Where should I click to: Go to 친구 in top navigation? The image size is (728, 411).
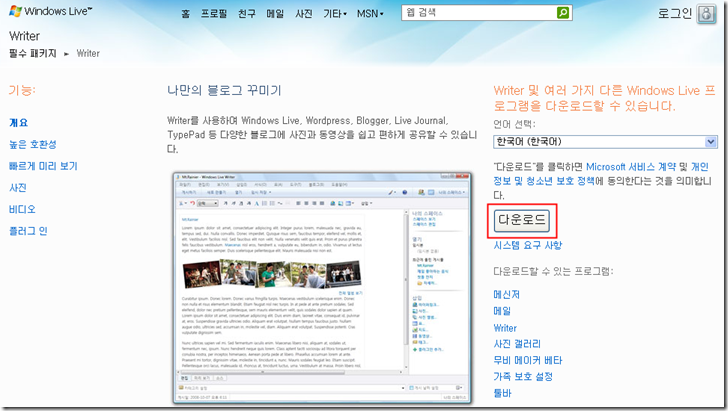247,14
